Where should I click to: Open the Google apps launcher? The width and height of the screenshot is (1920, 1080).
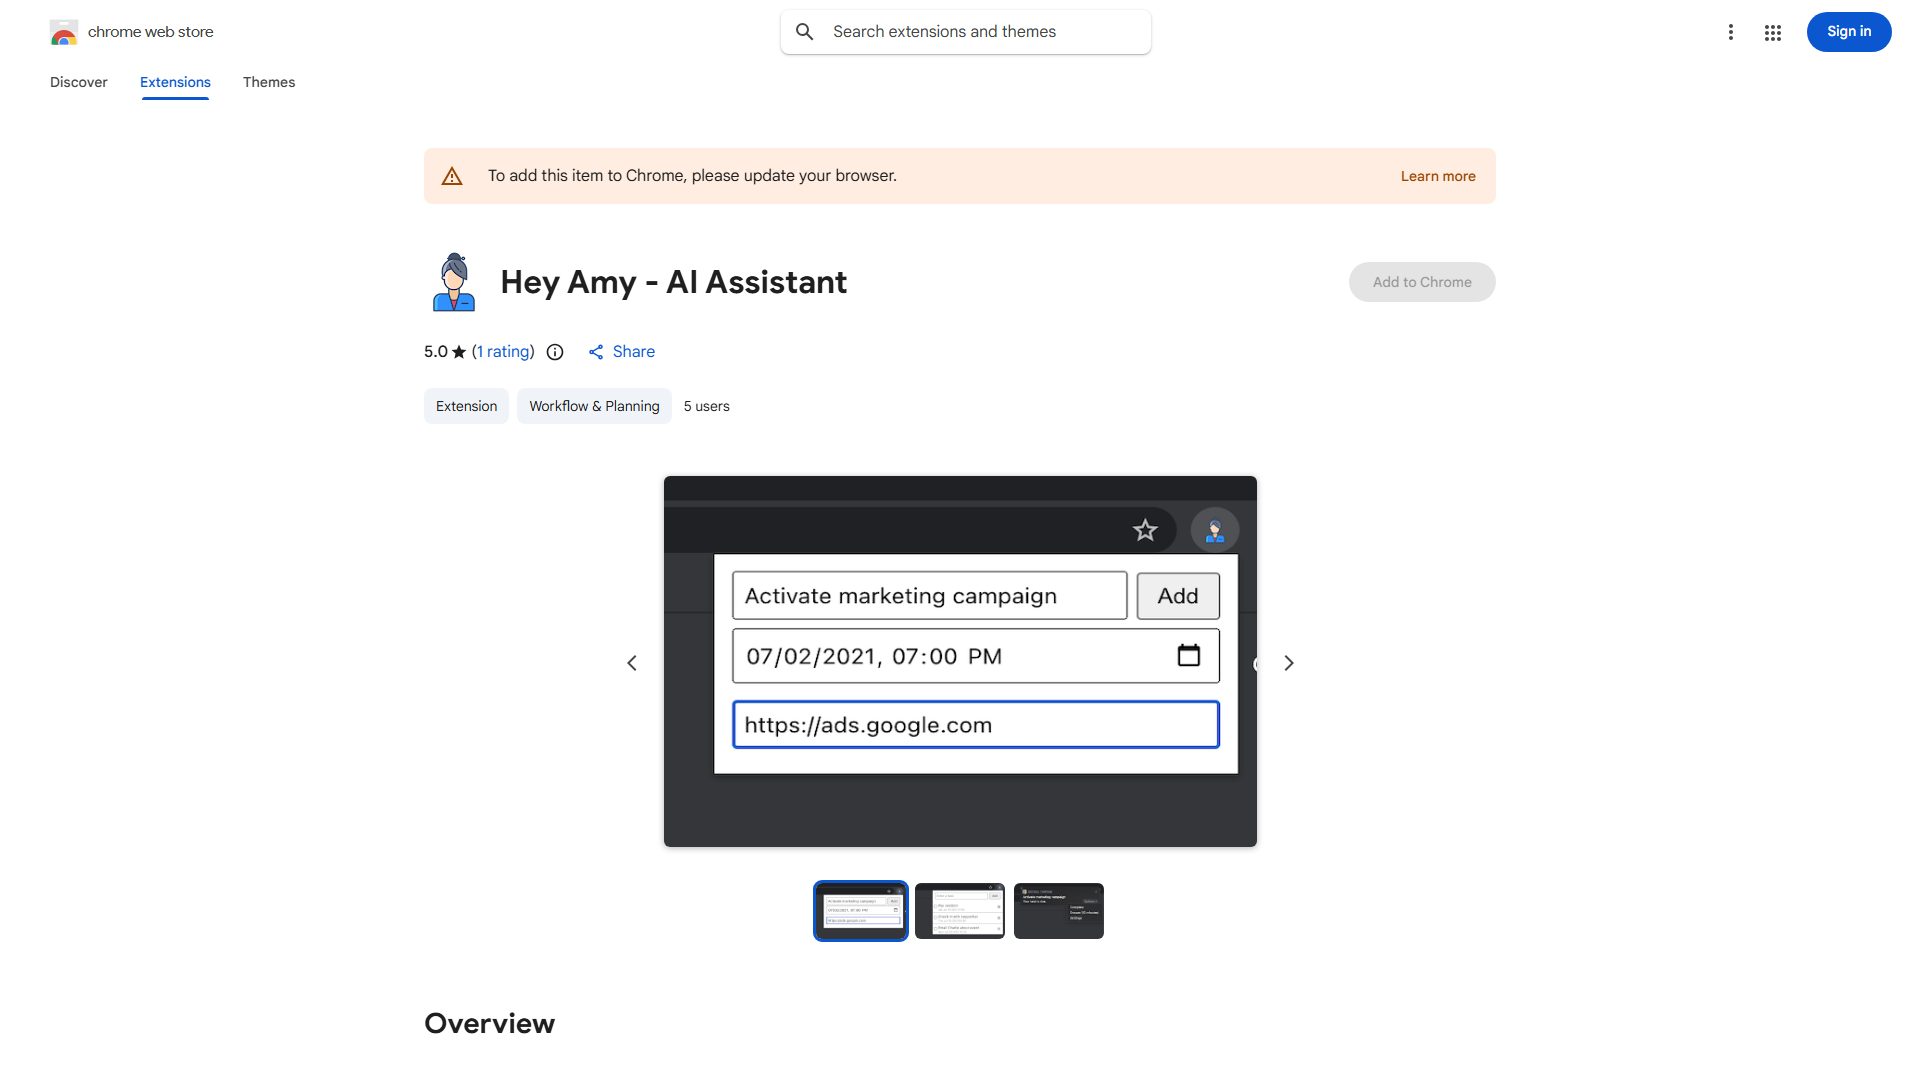(1773, 32)
